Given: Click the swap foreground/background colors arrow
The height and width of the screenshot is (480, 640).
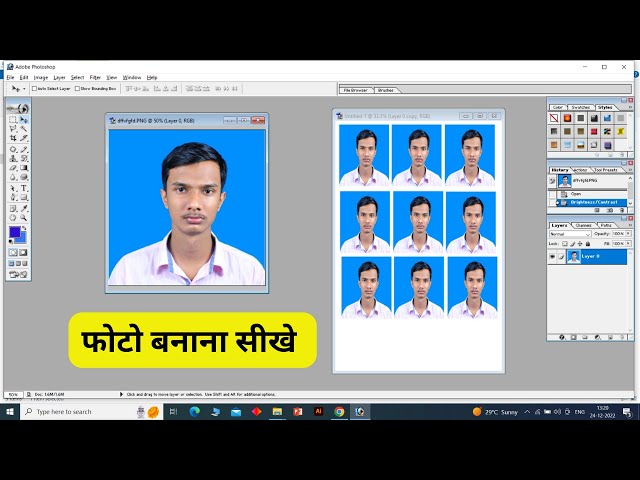Looking at the screenshot, I should (x=24, y=228).
